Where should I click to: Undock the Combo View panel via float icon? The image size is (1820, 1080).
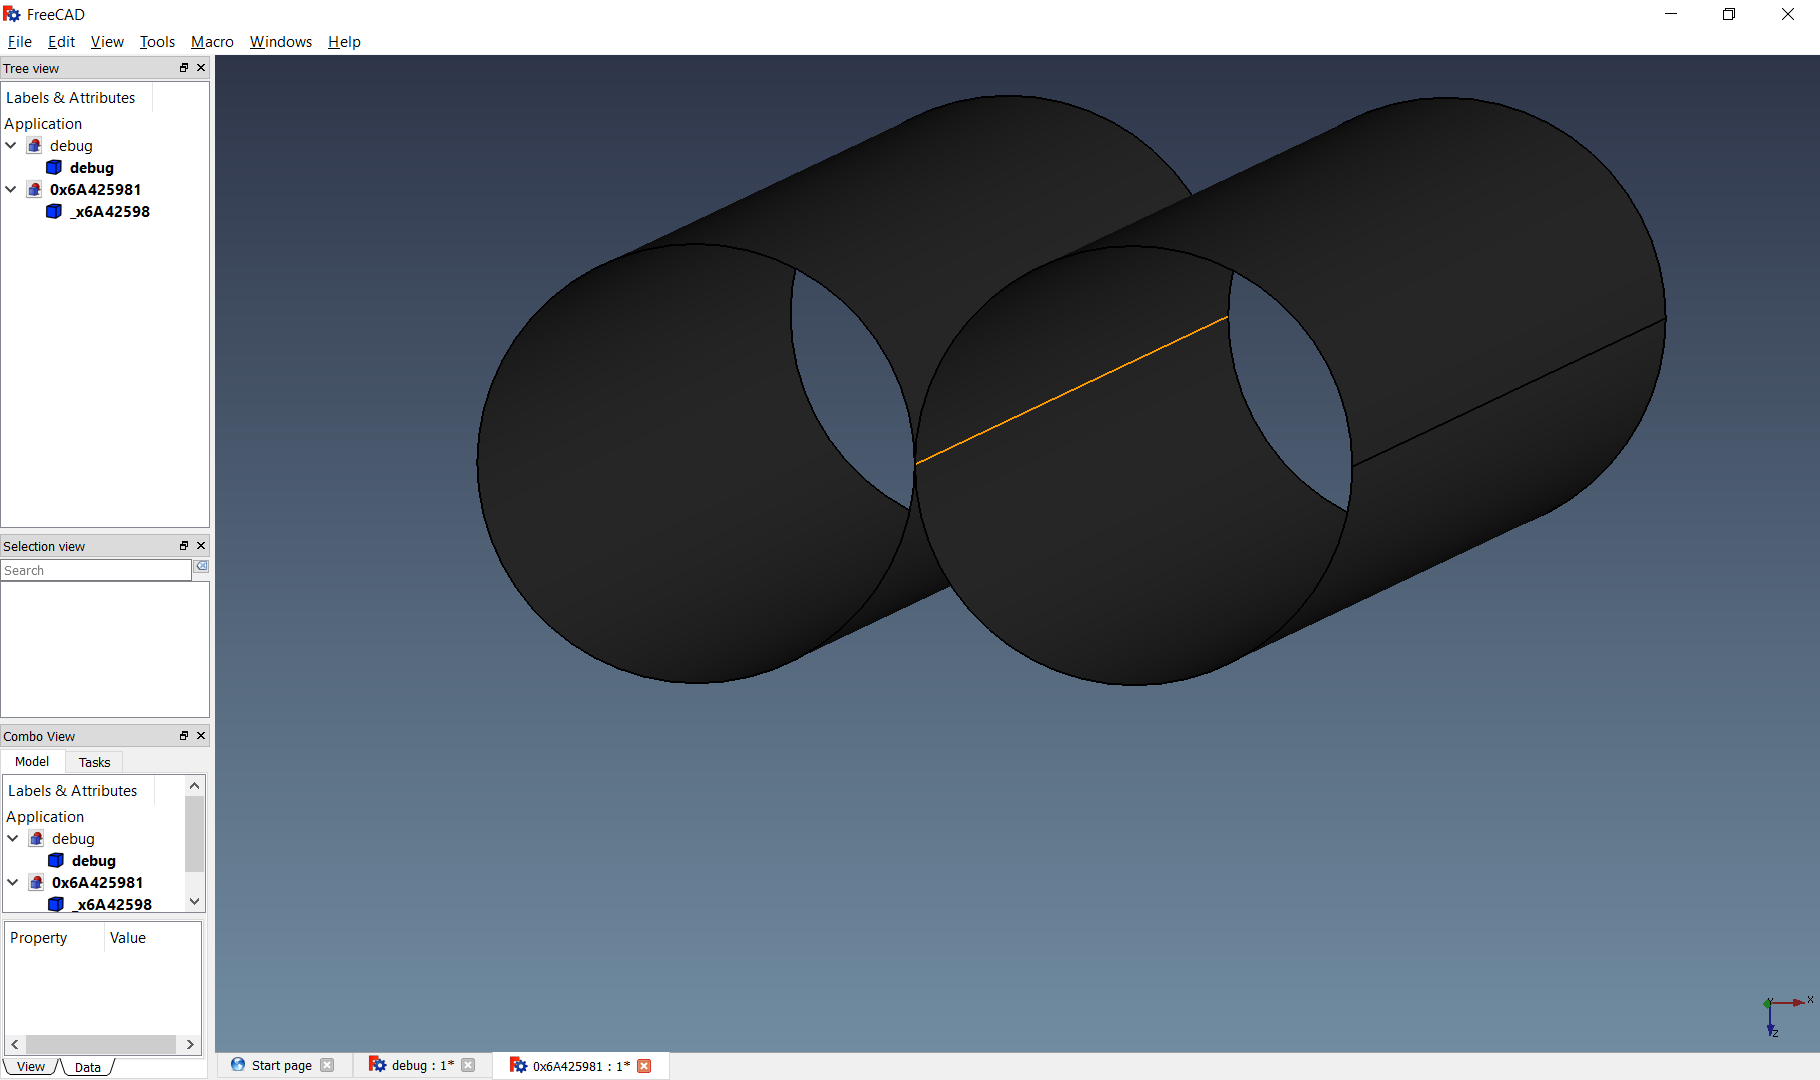[183, 735]
